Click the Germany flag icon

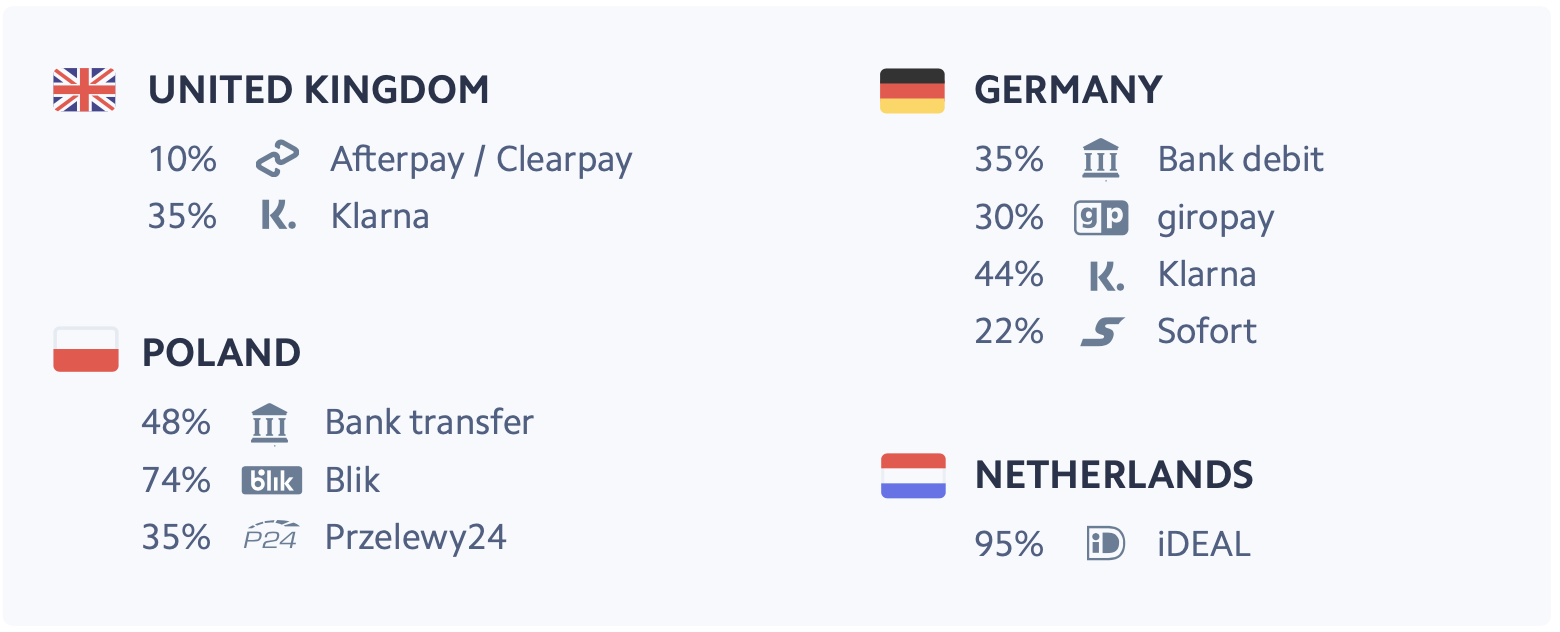pyautogui.click(x=912, y=90)
